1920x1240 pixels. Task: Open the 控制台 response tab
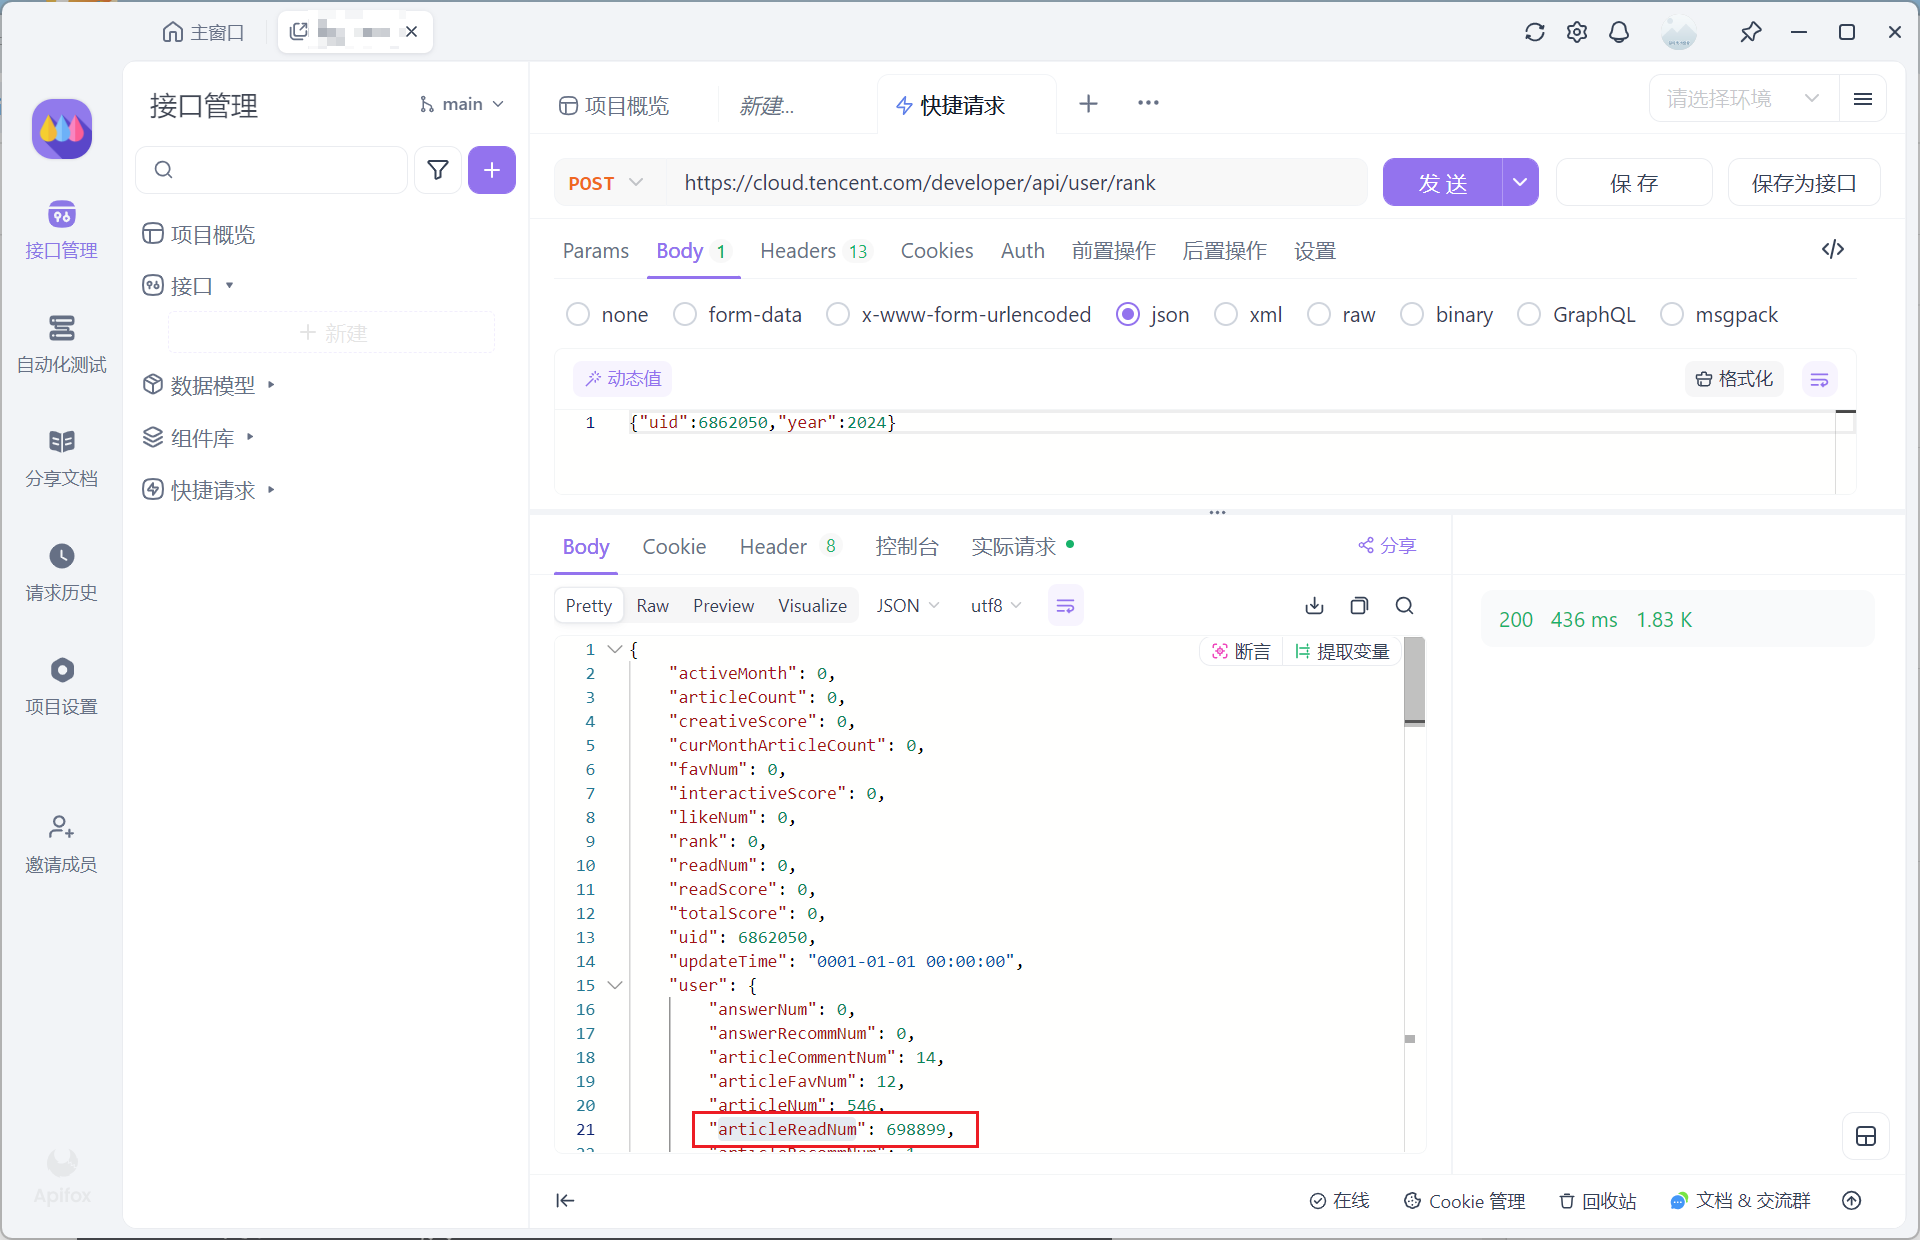click(x=906, y=547)
